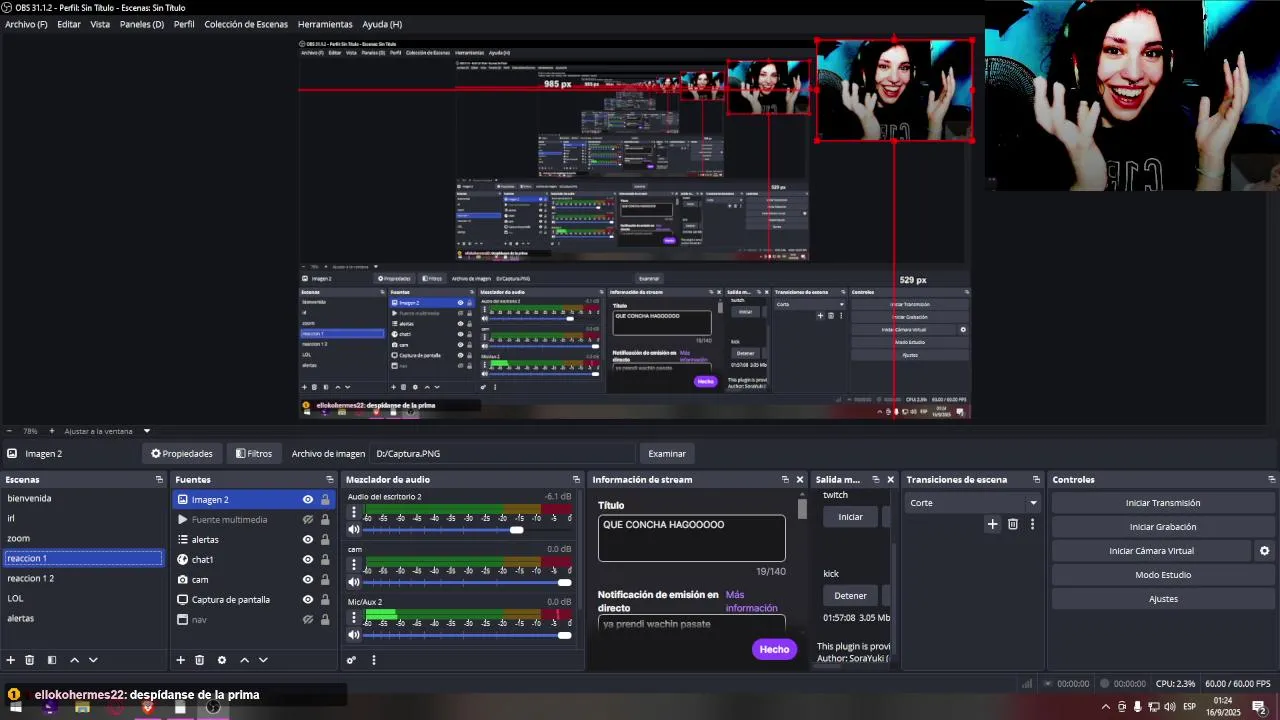The width and height of the screenshot is (1280, 720).
Task: Open scene filters icon in Escenas toolbar
Action: pos(52,660)
